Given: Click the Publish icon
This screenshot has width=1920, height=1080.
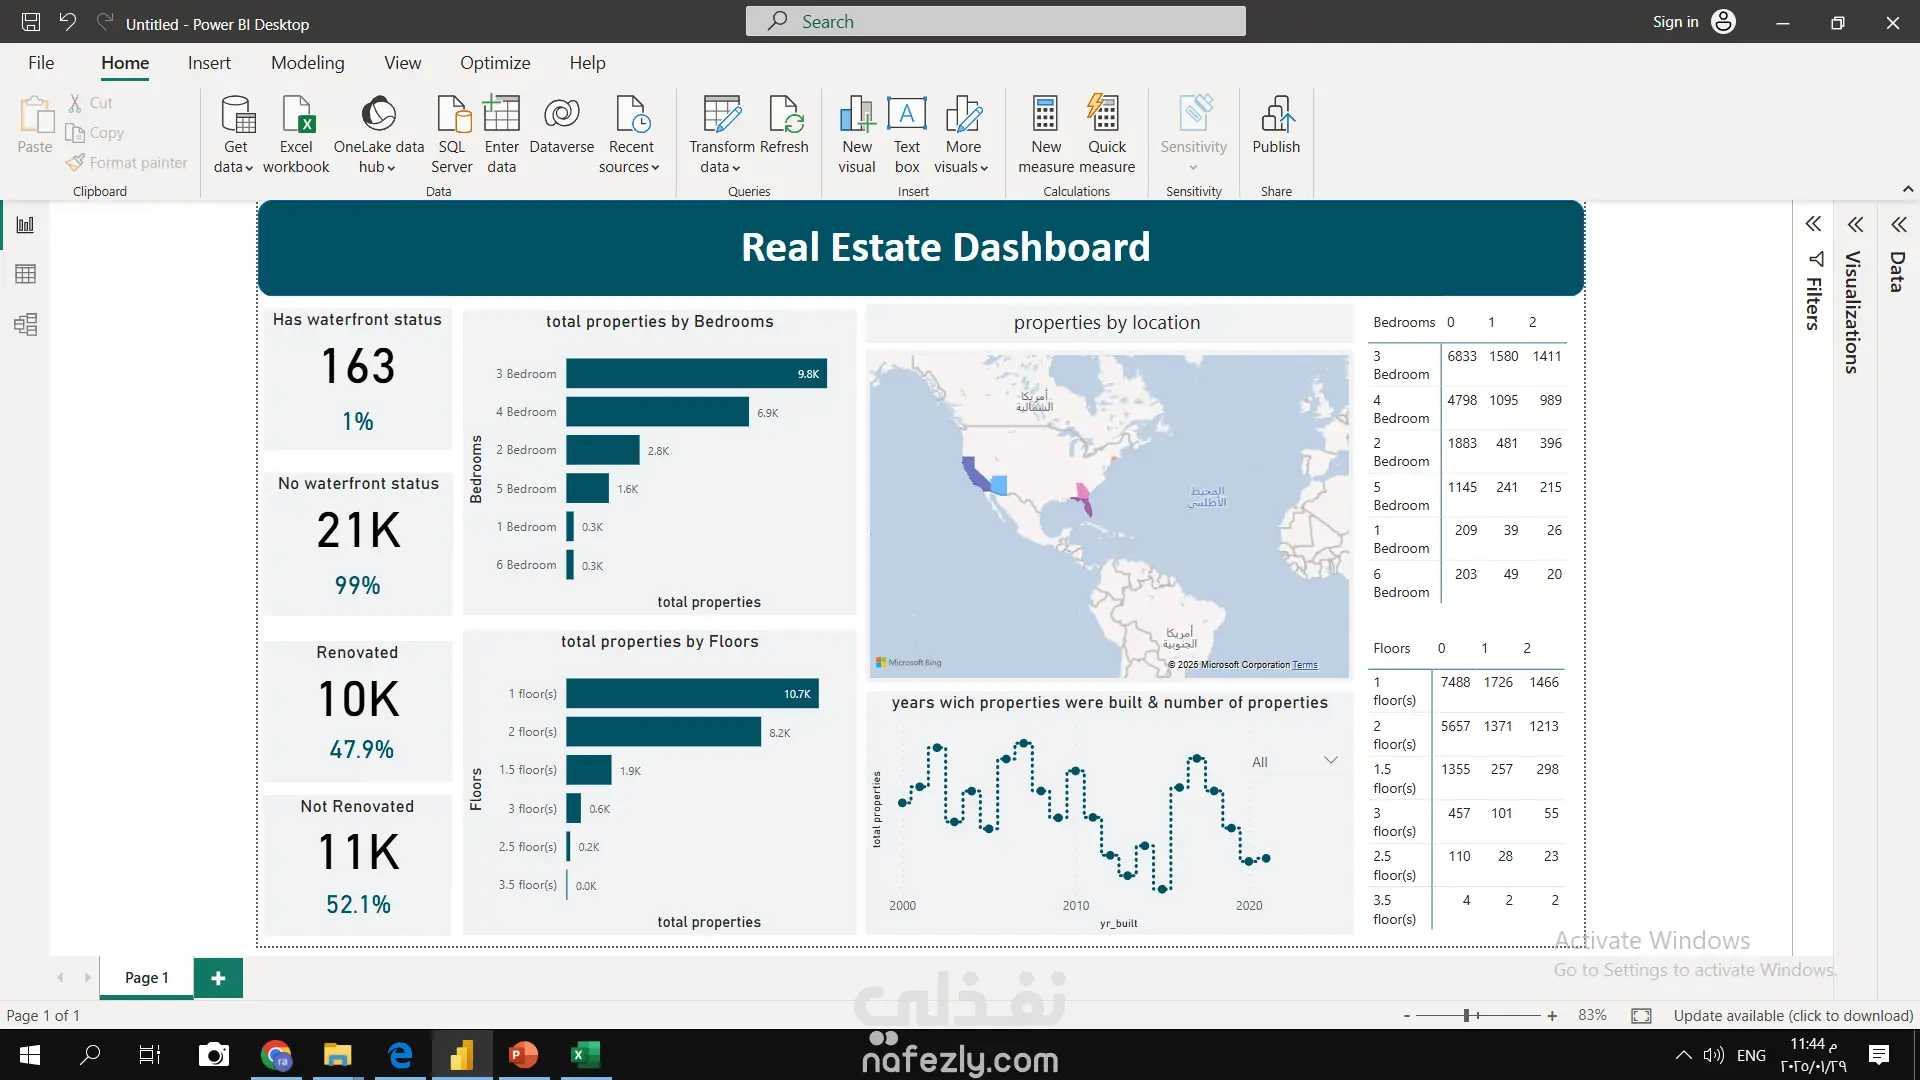Looking at the screenshot, I should coord(1276,116).
